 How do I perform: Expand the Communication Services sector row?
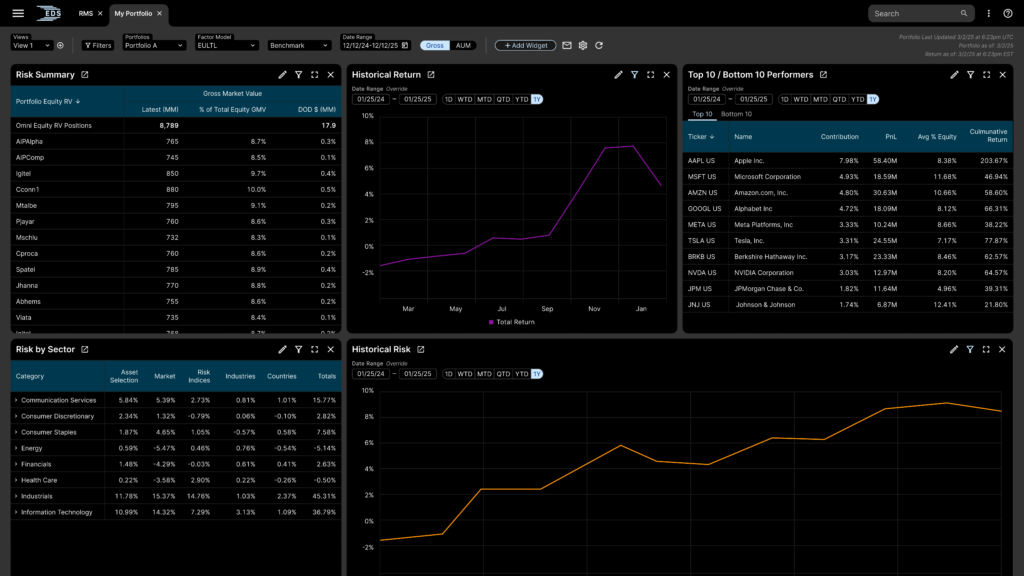[16, 400]
